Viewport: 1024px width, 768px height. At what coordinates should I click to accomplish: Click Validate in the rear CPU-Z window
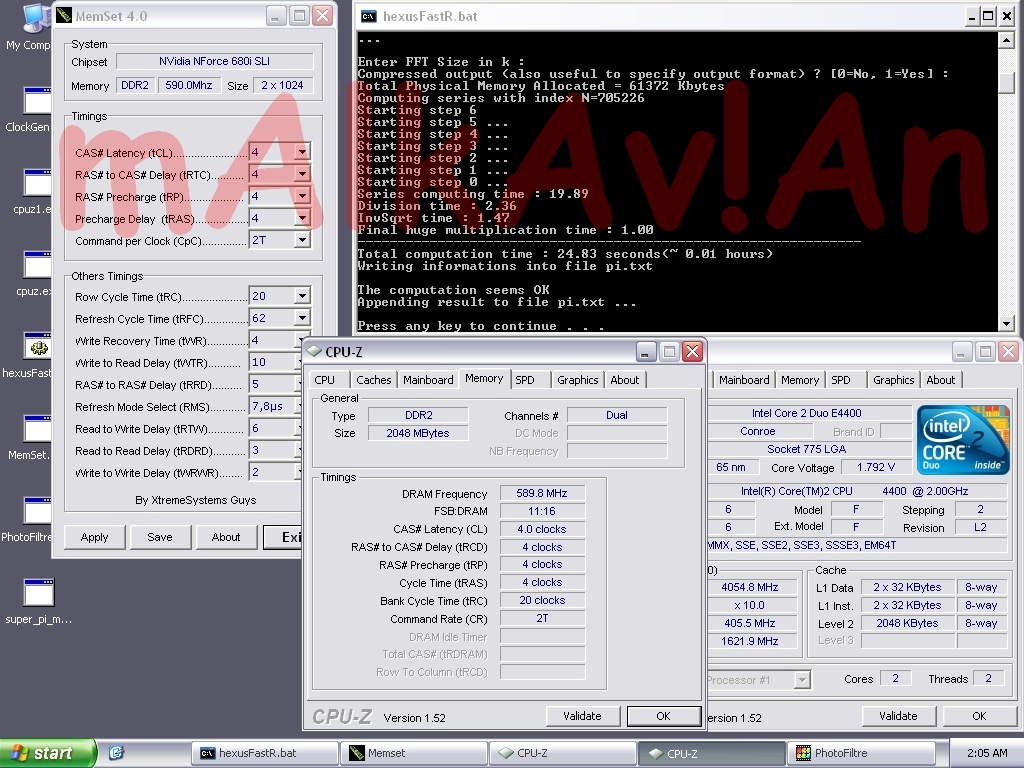click(x=898, y=716)
